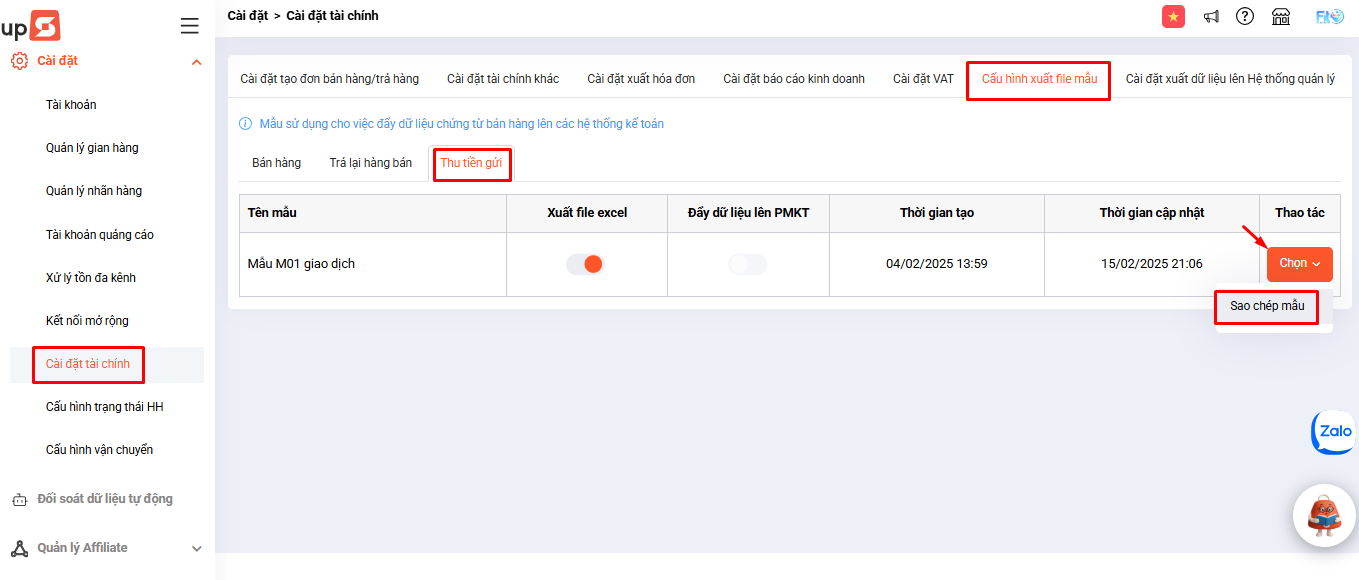Switch to the Bán hàng sub-tab
The width and height of the screenshot is (1359, 580).
[x=276, y=163]
